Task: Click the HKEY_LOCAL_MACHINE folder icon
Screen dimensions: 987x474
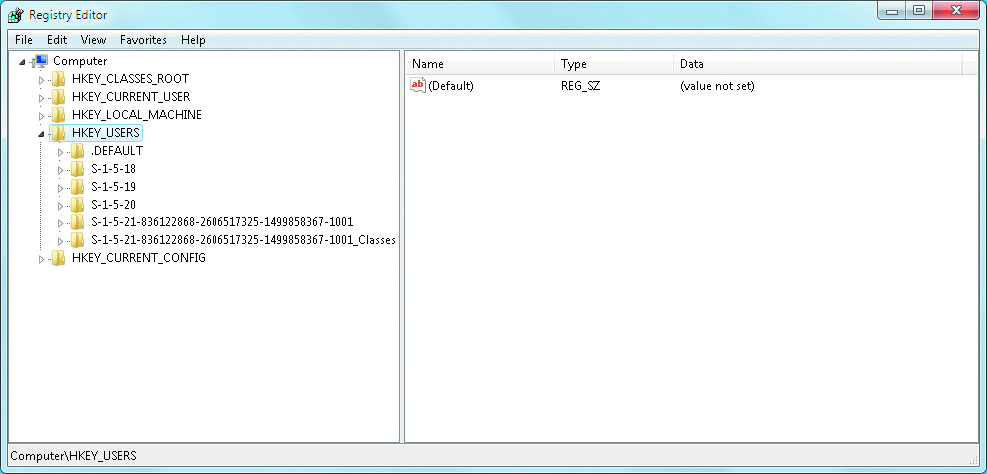Action: (58, 115)
